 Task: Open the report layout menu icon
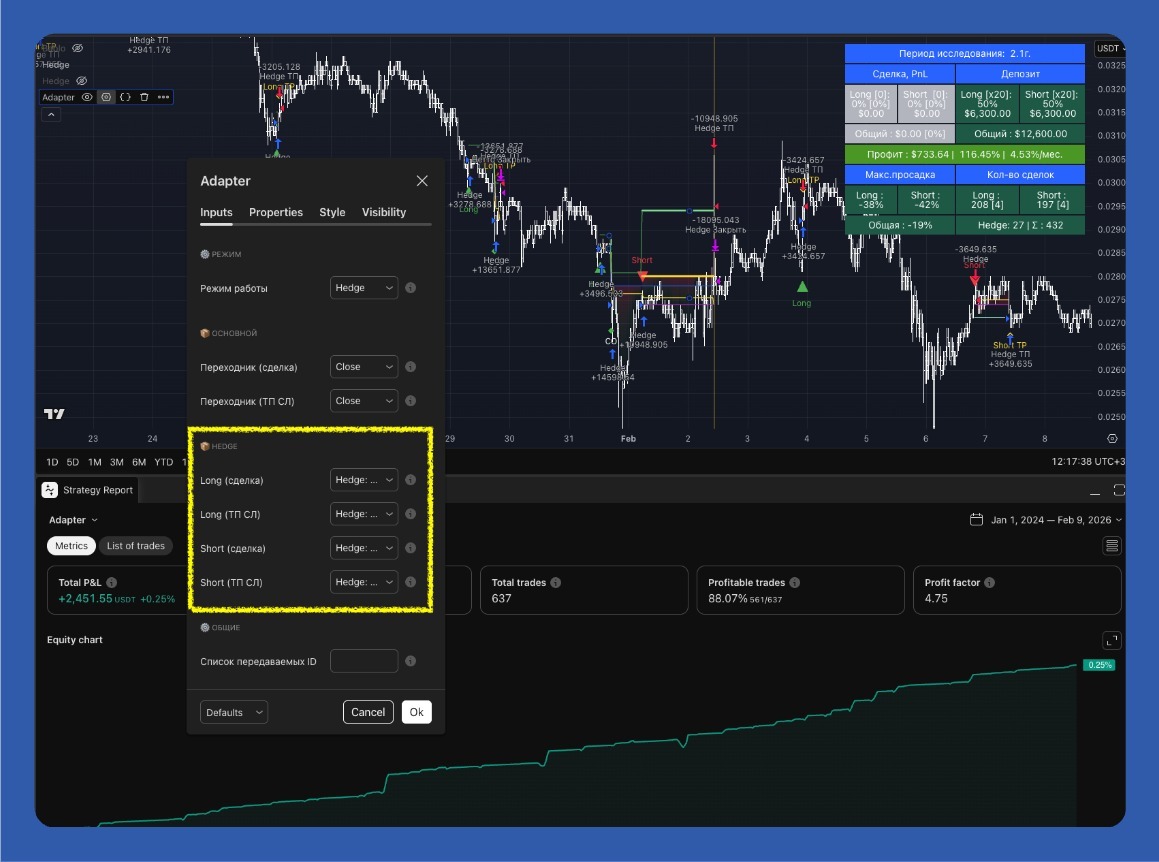click(x=1112, y=546)
